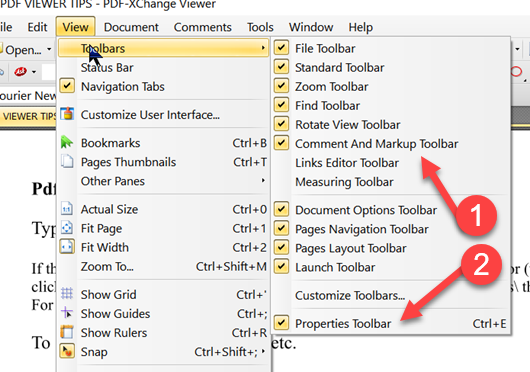
Task: Click the Show Guides icon
Action: click(x=67, y=313)
